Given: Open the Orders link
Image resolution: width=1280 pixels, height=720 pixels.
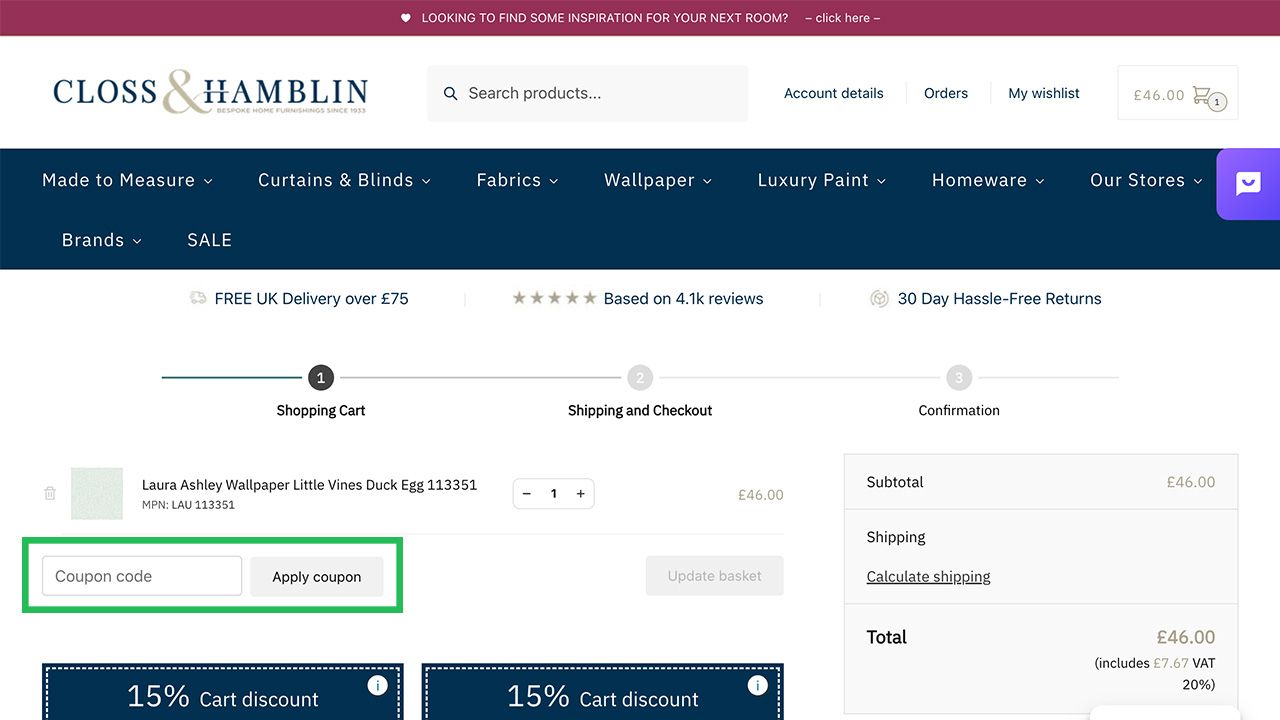Looking at the screenshot, I should 946,93.
